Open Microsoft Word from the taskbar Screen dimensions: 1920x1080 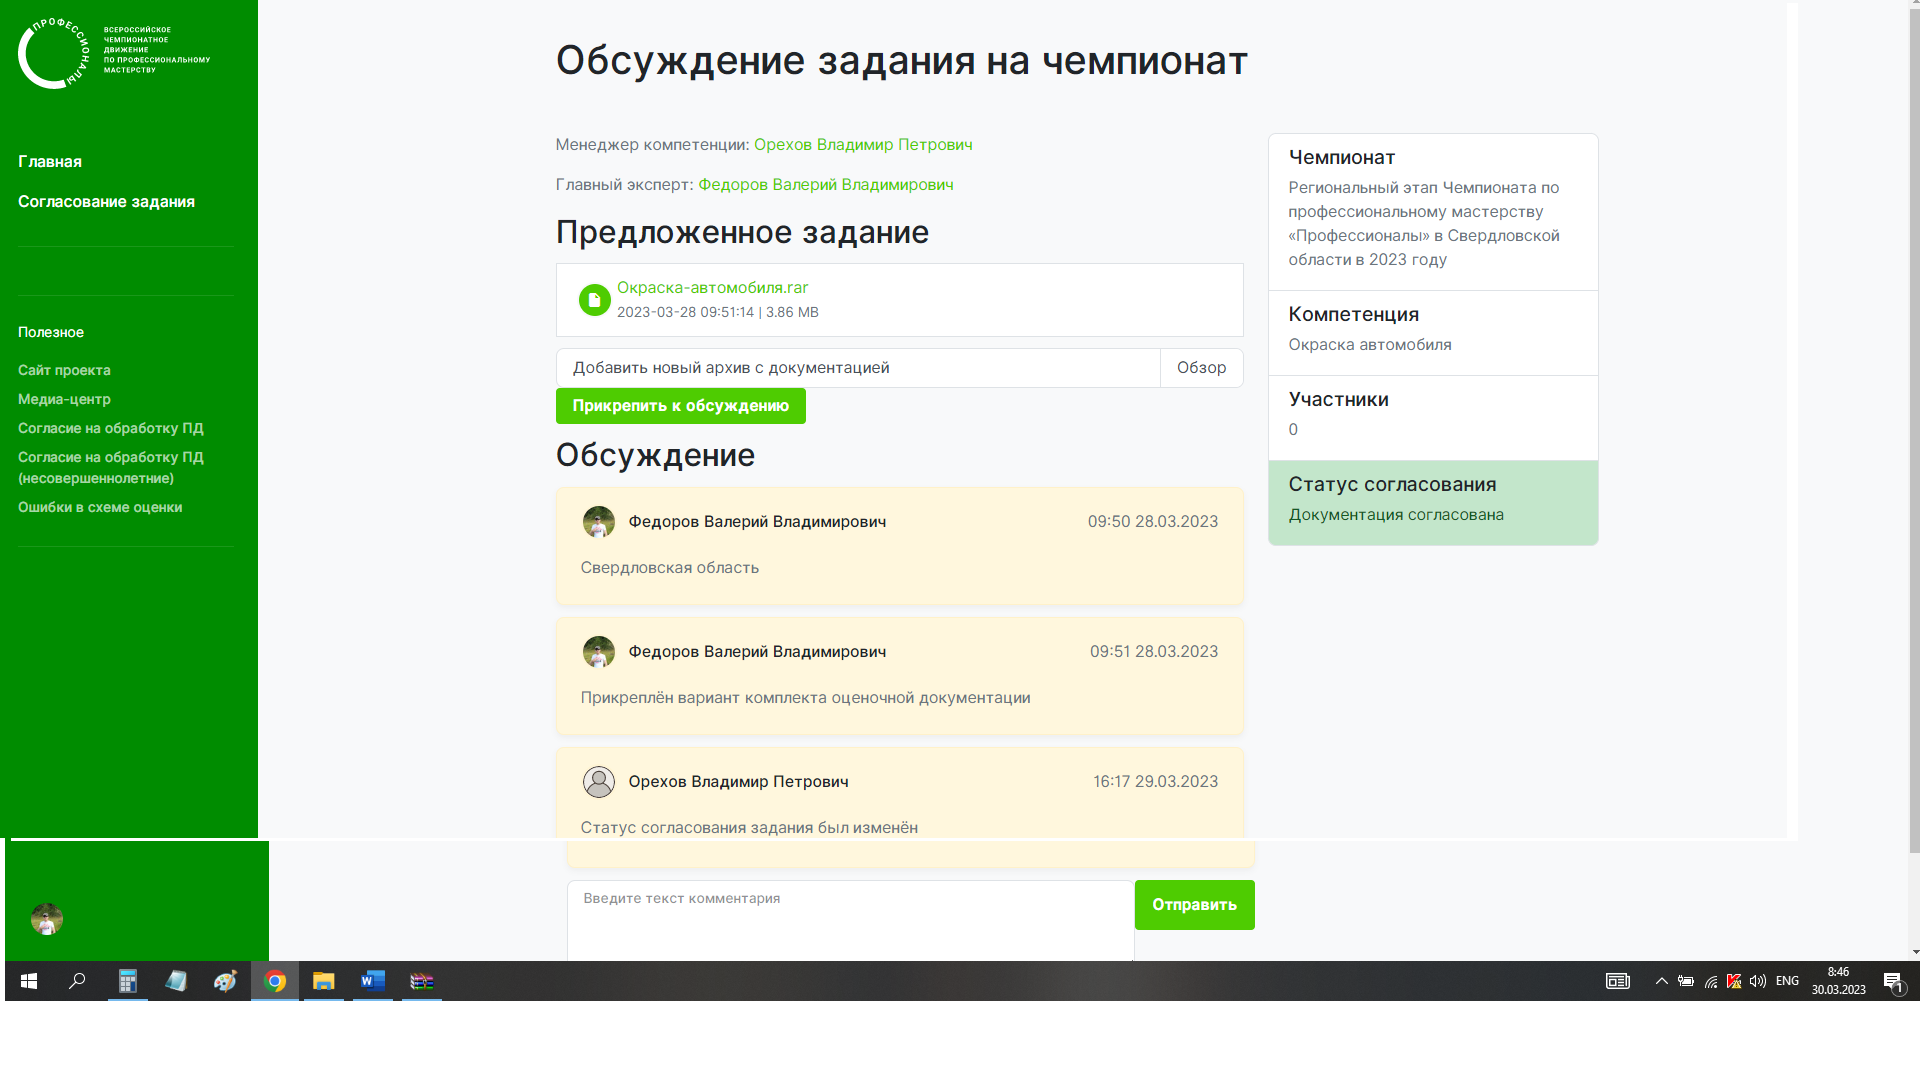click(373, 982)
